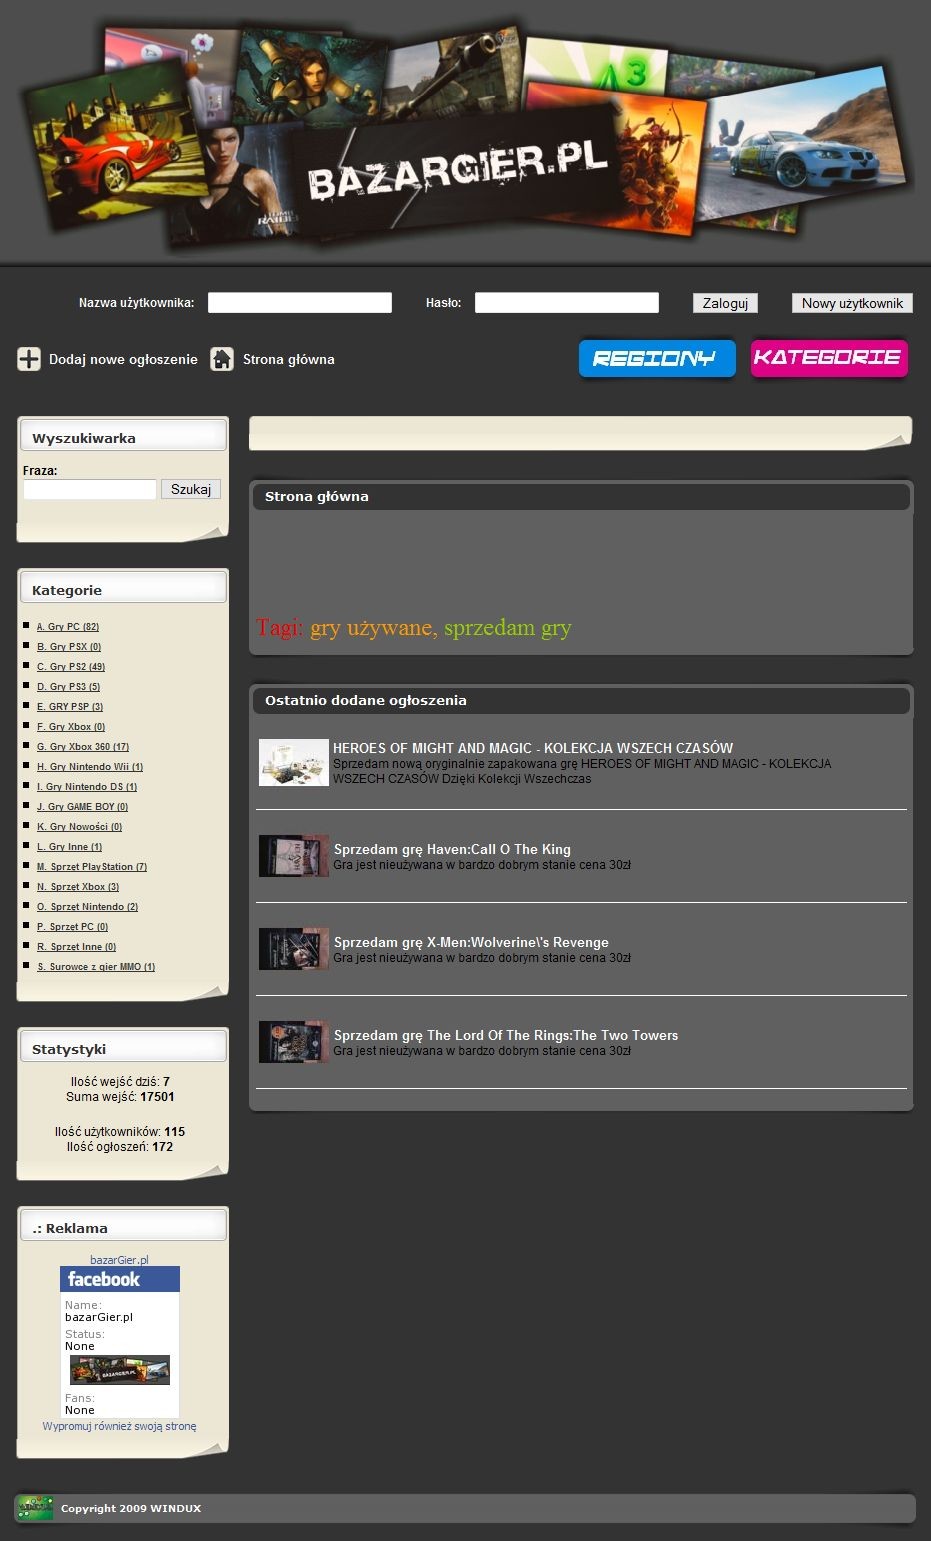
Task: Click the plus icon for adding new ad
Action: (29, 359)
